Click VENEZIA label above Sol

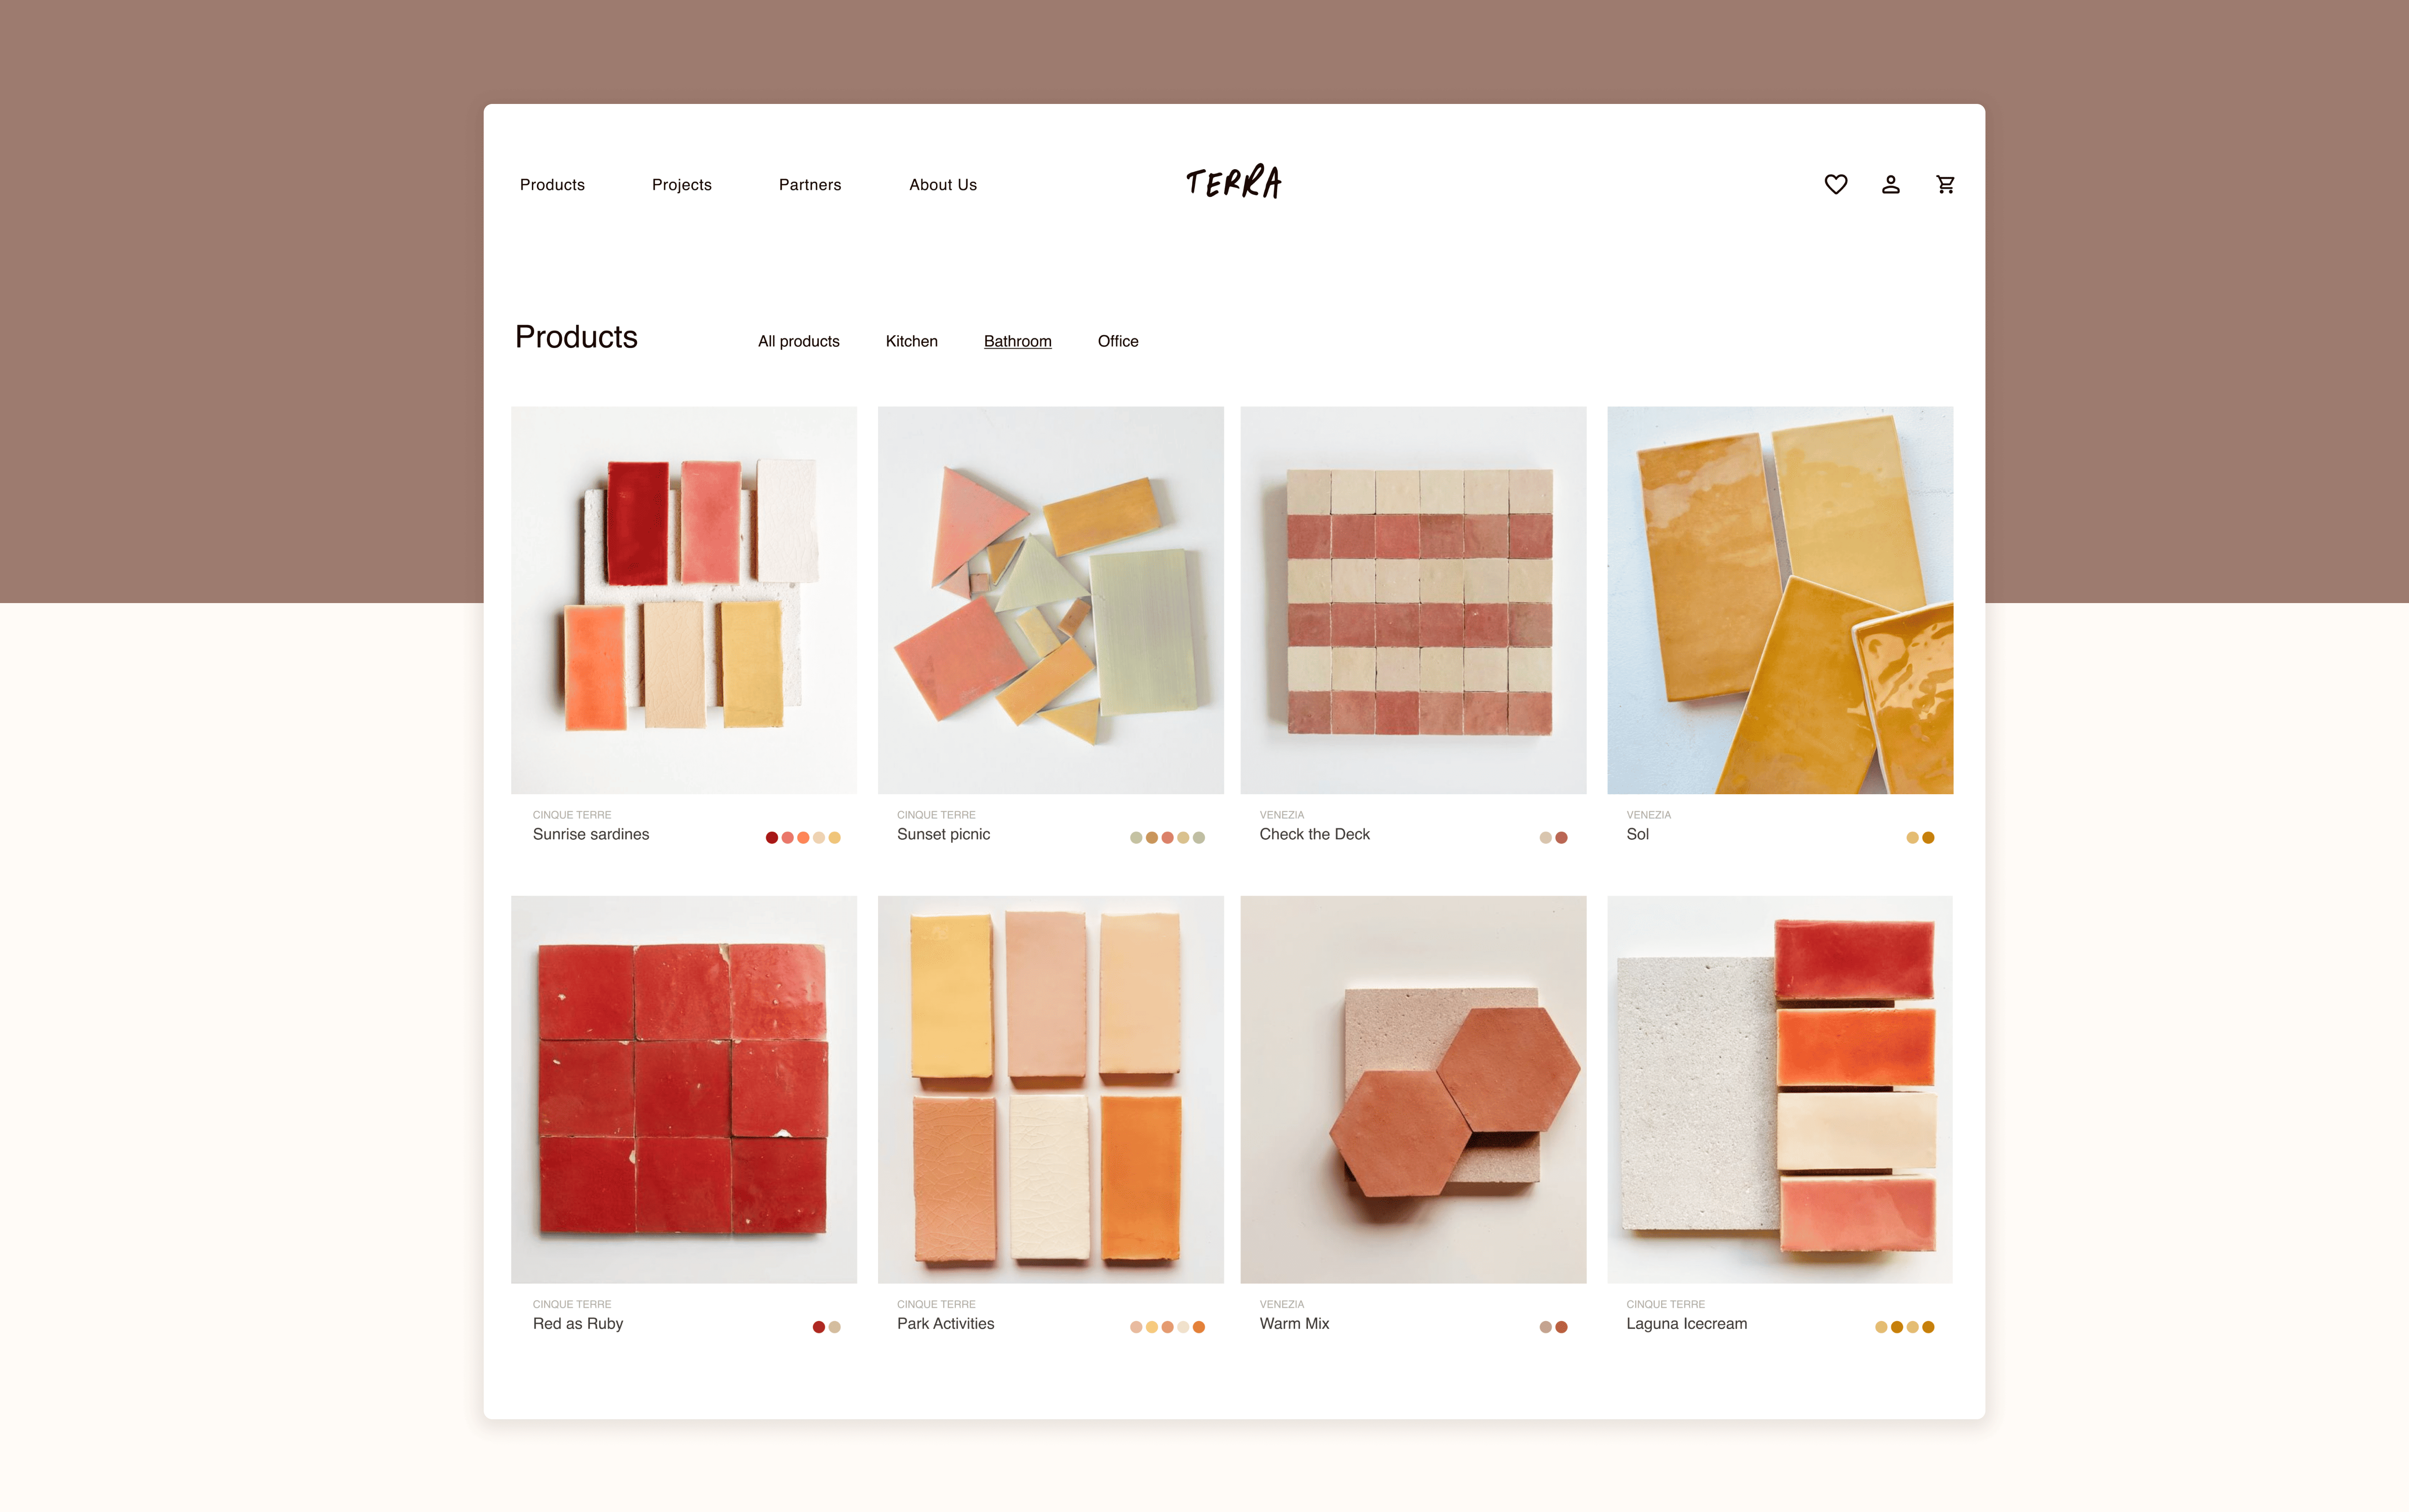[x=1649, y=815]
